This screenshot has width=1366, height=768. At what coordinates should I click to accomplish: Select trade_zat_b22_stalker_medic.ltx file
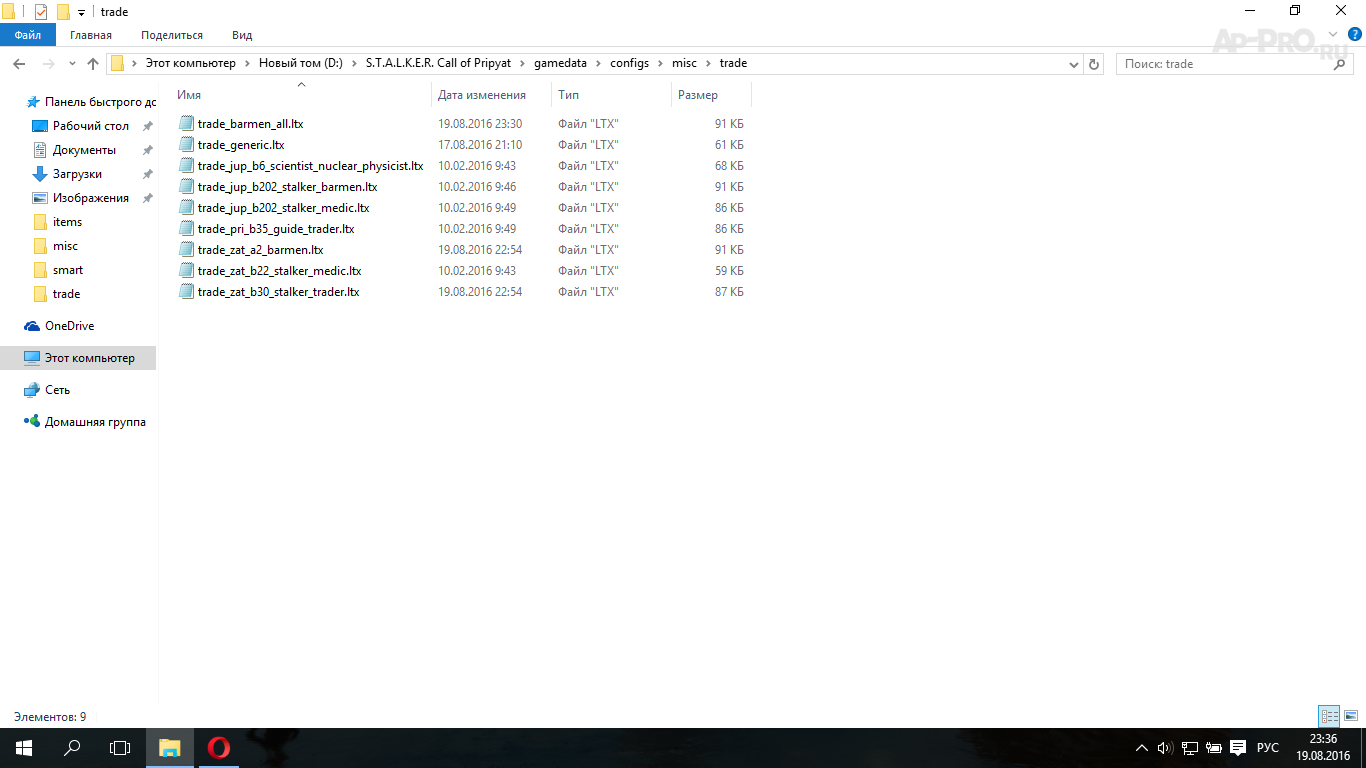pyautogui.click(x=279, y=271)
